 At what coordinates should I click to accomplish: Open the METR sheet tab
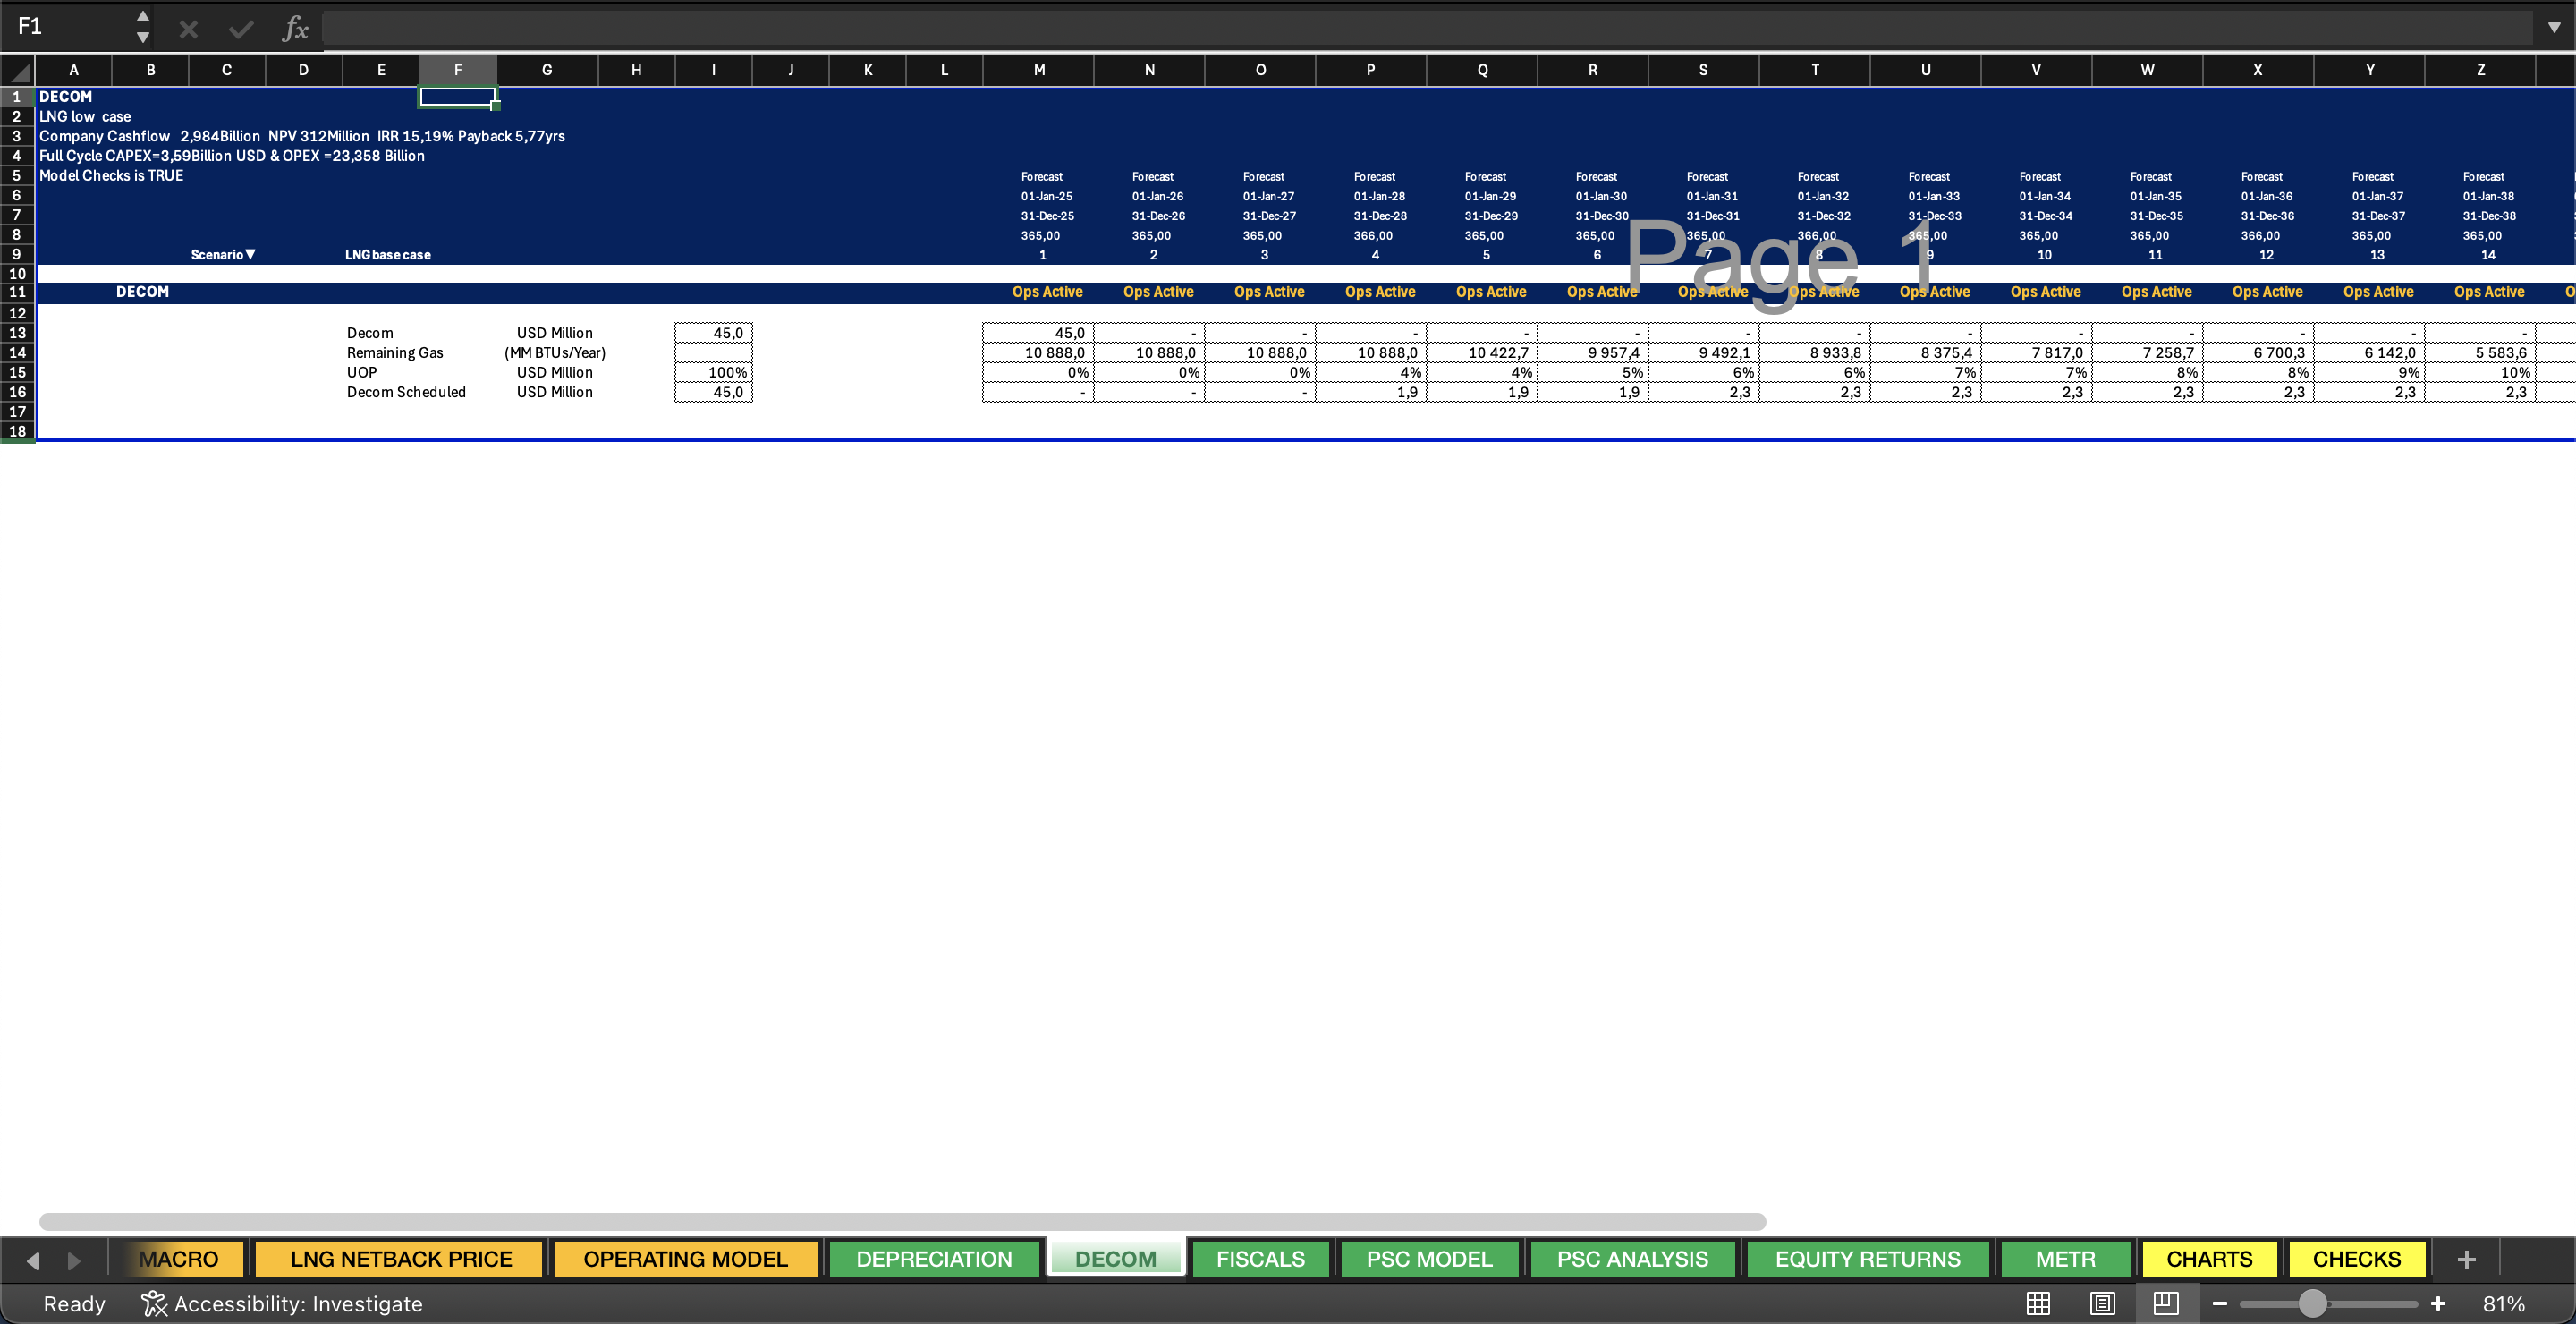(2065, 1259)
